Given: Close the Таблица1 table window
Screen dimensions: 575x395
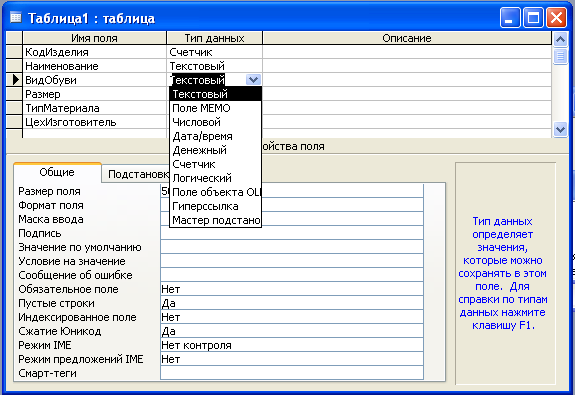Looking at the screenshot, I should click(x=556, y=18).
